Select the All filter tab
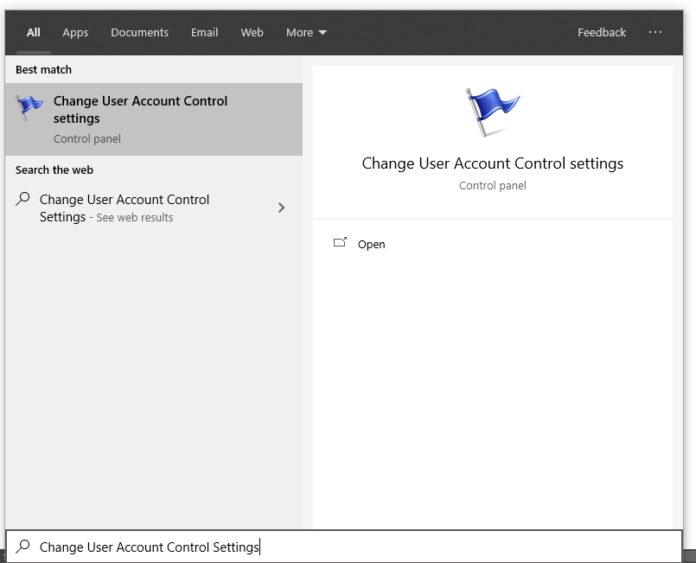The height and width of the screenshot is (563, 696). (x=33, y=33)
